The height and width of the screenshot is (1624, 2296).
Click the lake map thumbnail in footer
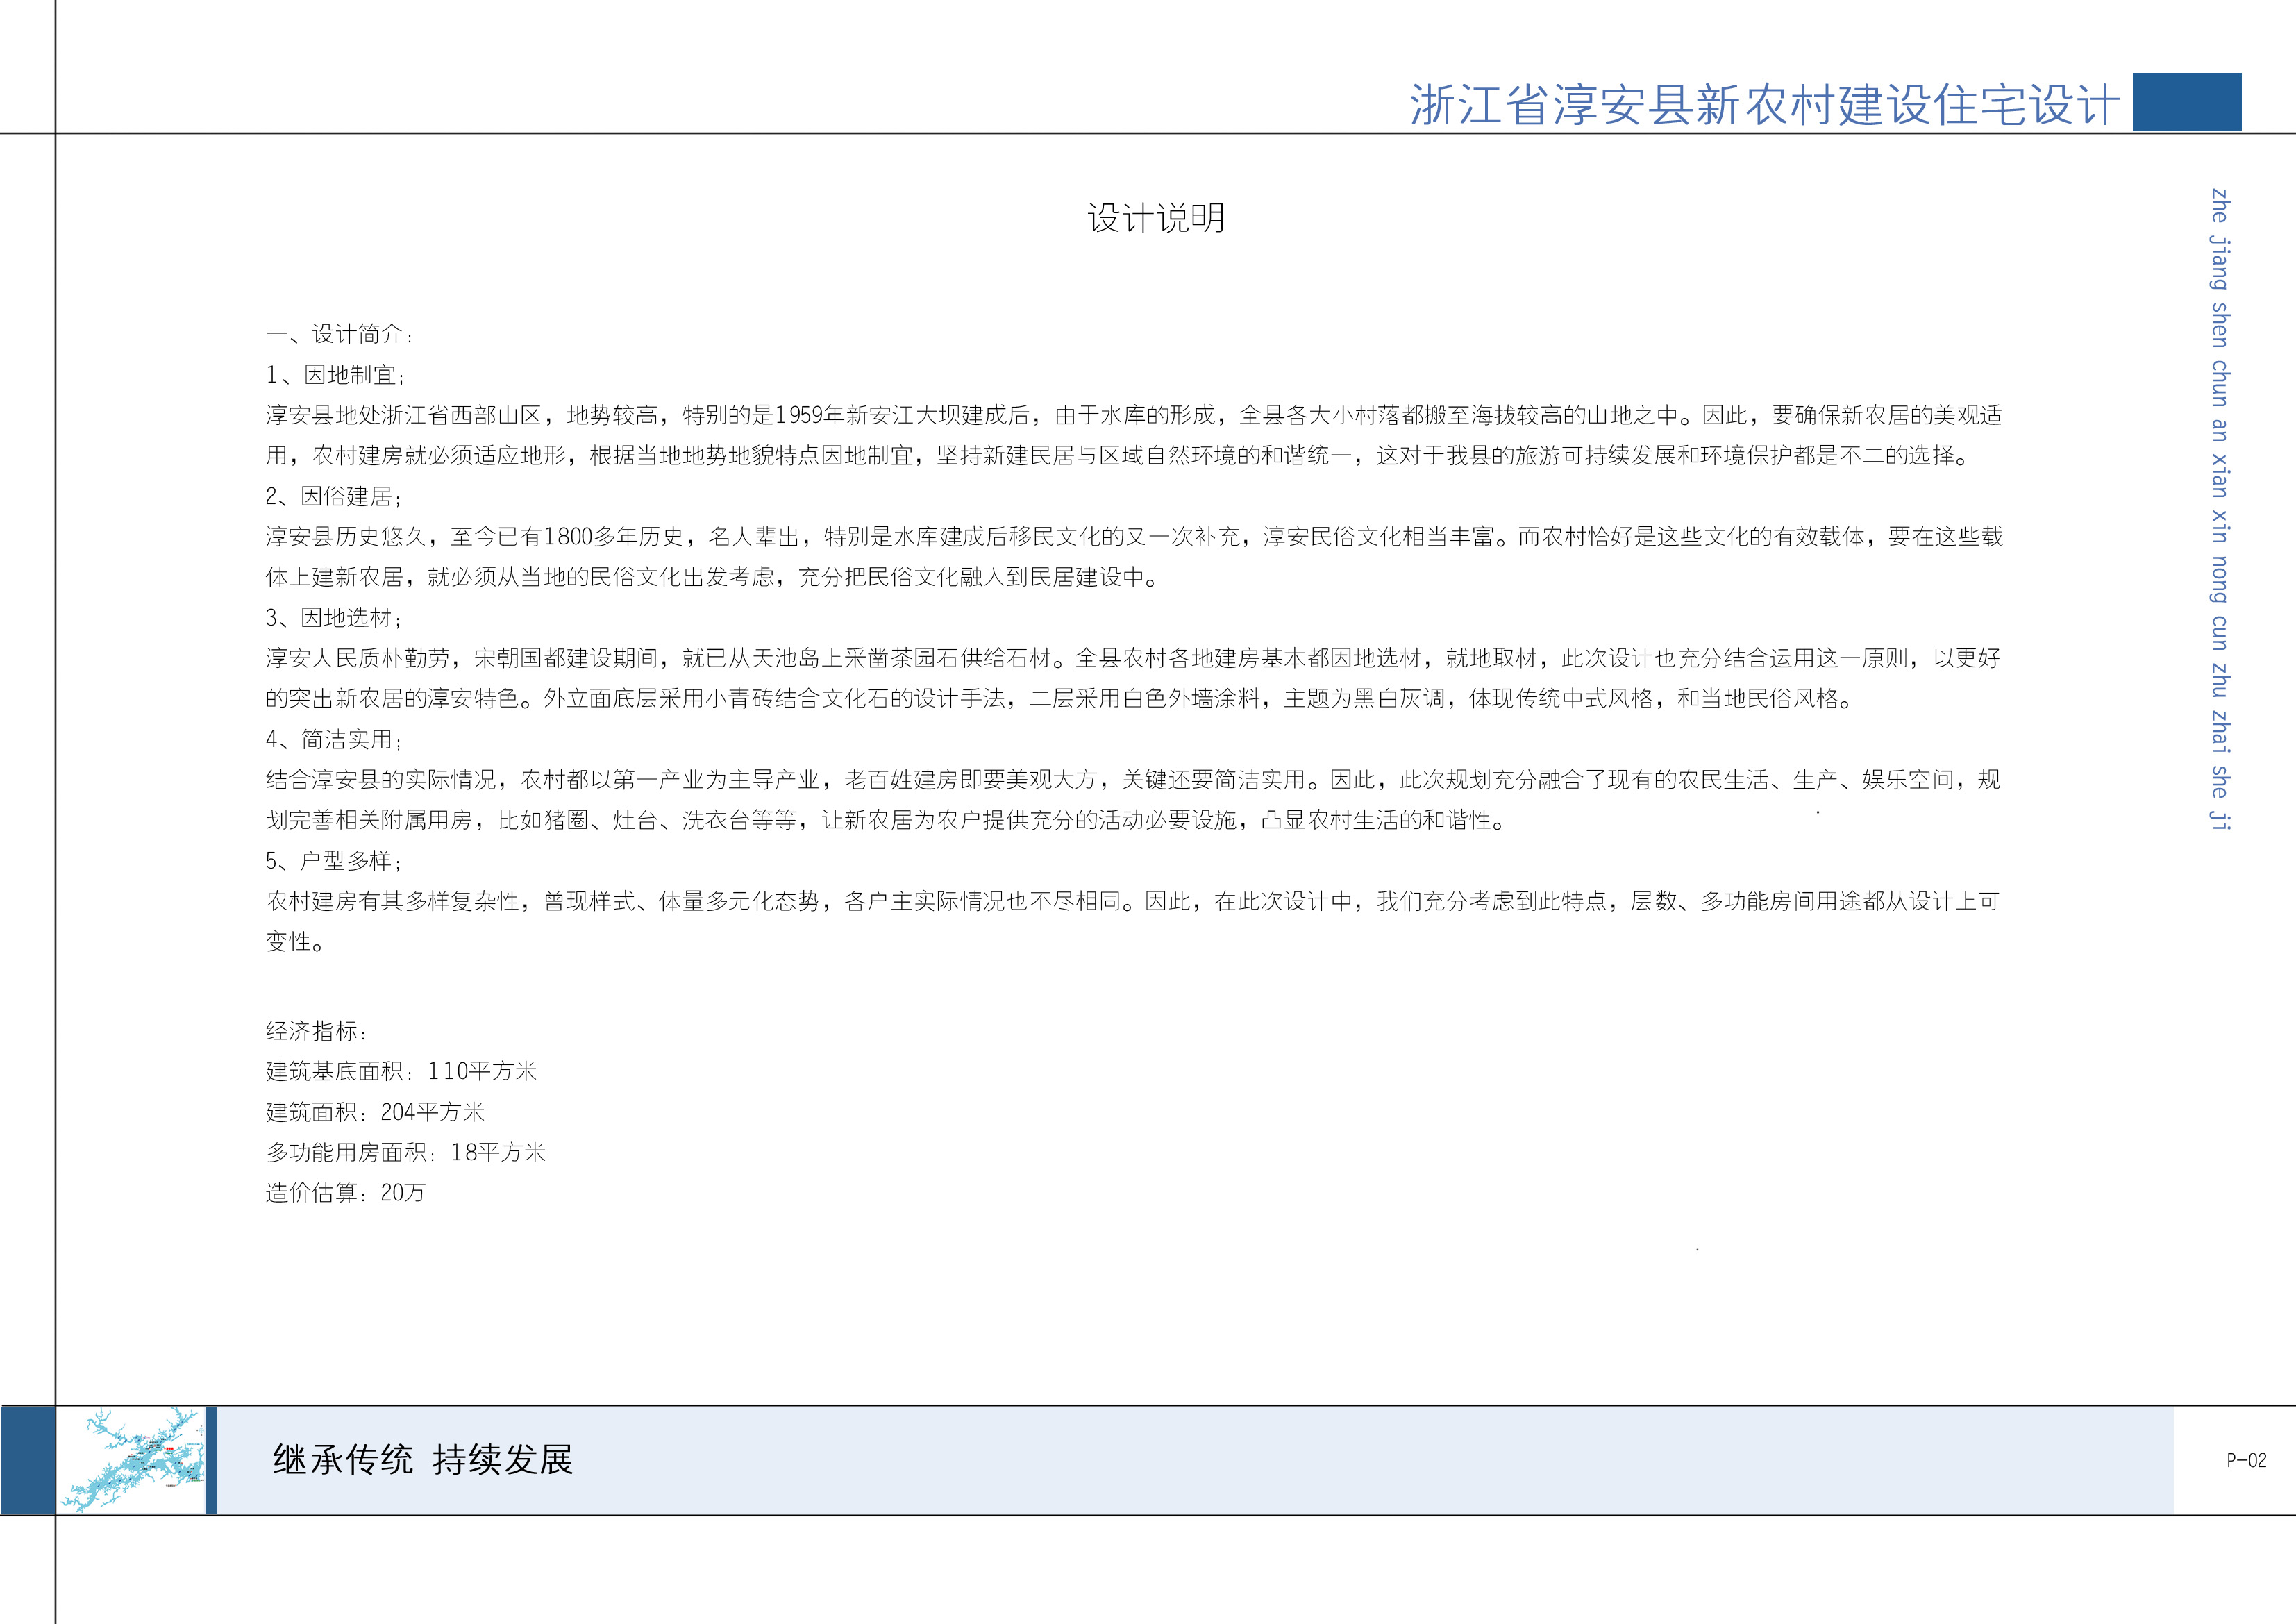(132, 1460)
